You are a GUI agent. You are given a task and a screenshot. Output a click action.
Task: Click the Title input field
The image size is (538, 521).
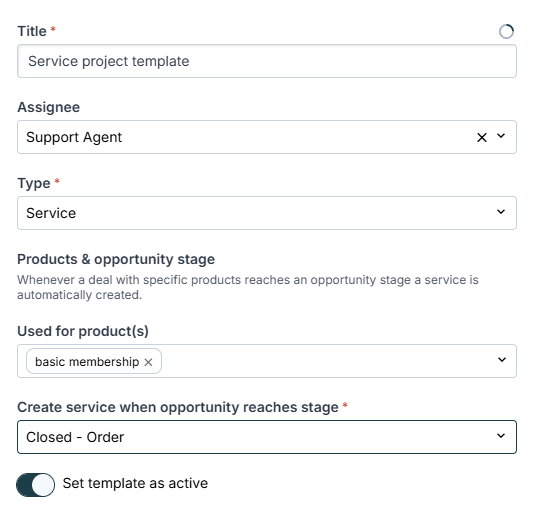267,61
